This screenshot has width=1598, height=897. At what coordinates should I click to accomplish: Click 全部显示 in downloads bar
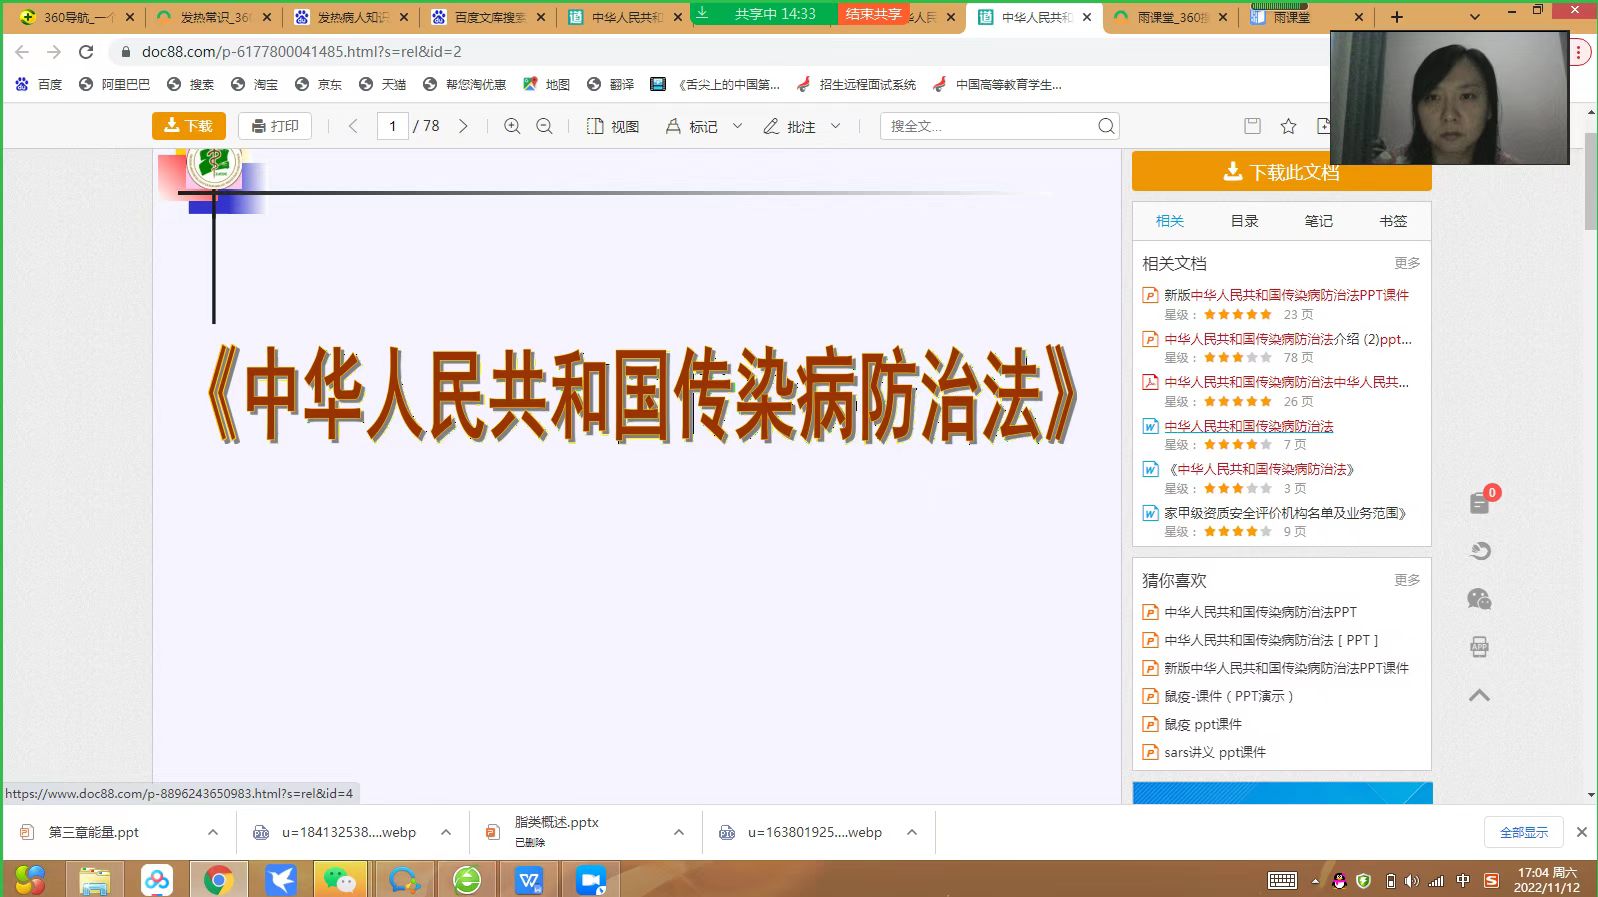(x=1524, y=832)
